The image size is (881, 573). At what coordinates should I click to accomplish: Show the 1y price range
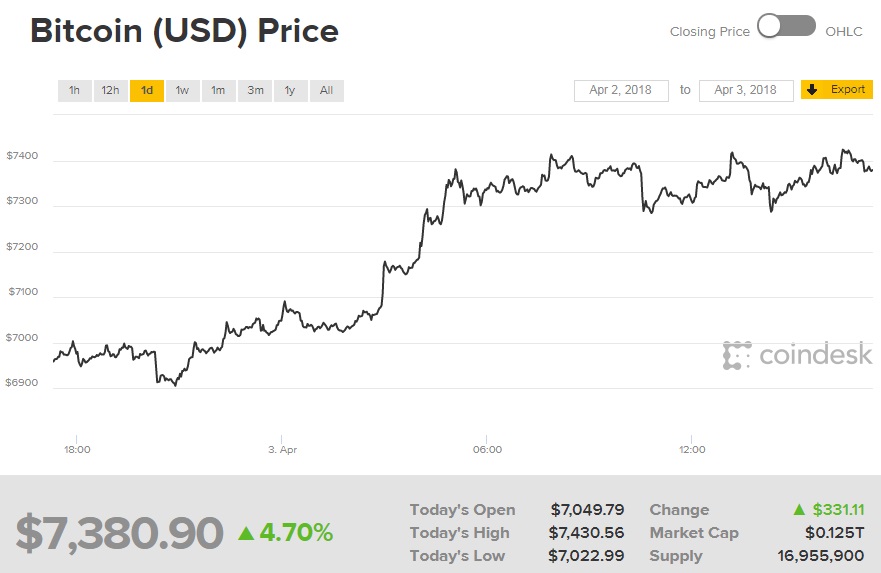[x=290, y=91]
